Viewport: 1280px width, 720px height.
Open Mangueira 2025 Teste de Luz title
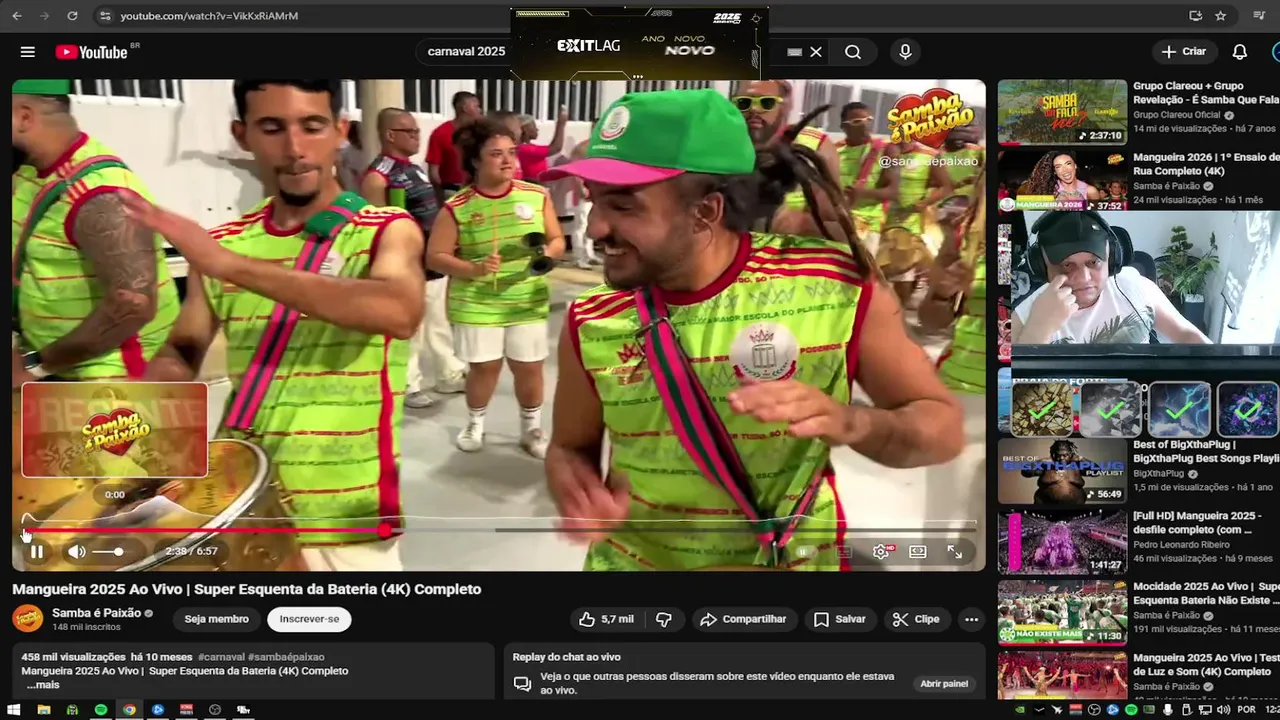(x=1206, y=665)
